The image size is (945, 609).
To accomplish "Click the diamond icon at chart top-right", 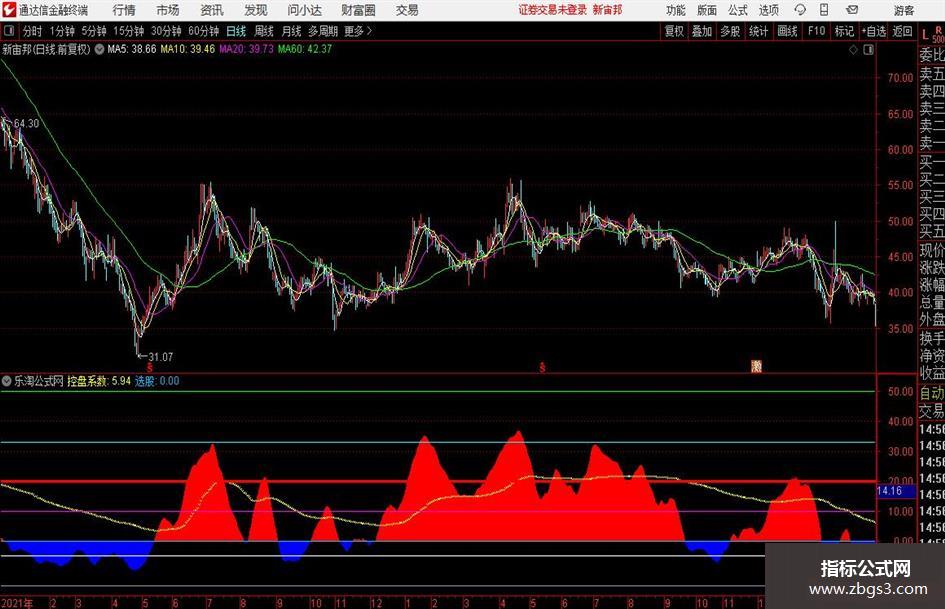I will pos(853,50).
